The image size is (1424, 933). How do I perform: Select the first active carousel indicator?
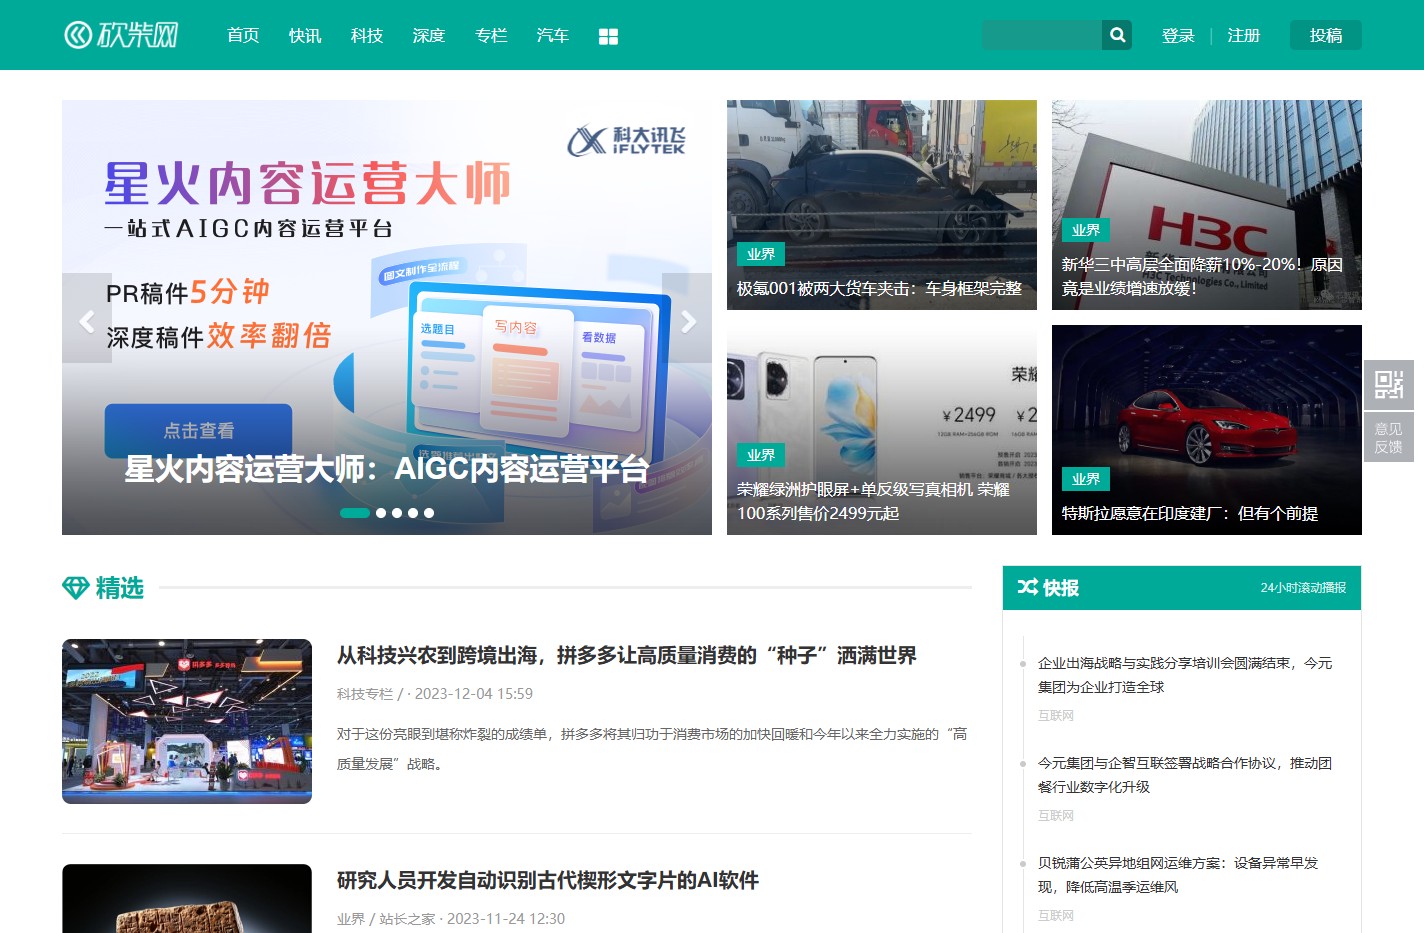[355, 513]
